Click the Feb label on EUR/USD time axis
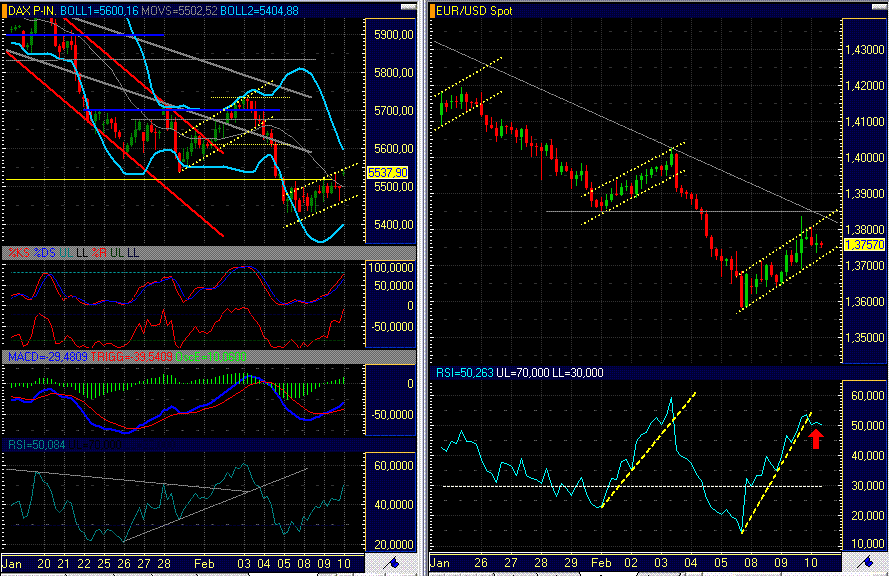The width and height of the screenshot is (889, 576). pos(601,563)
